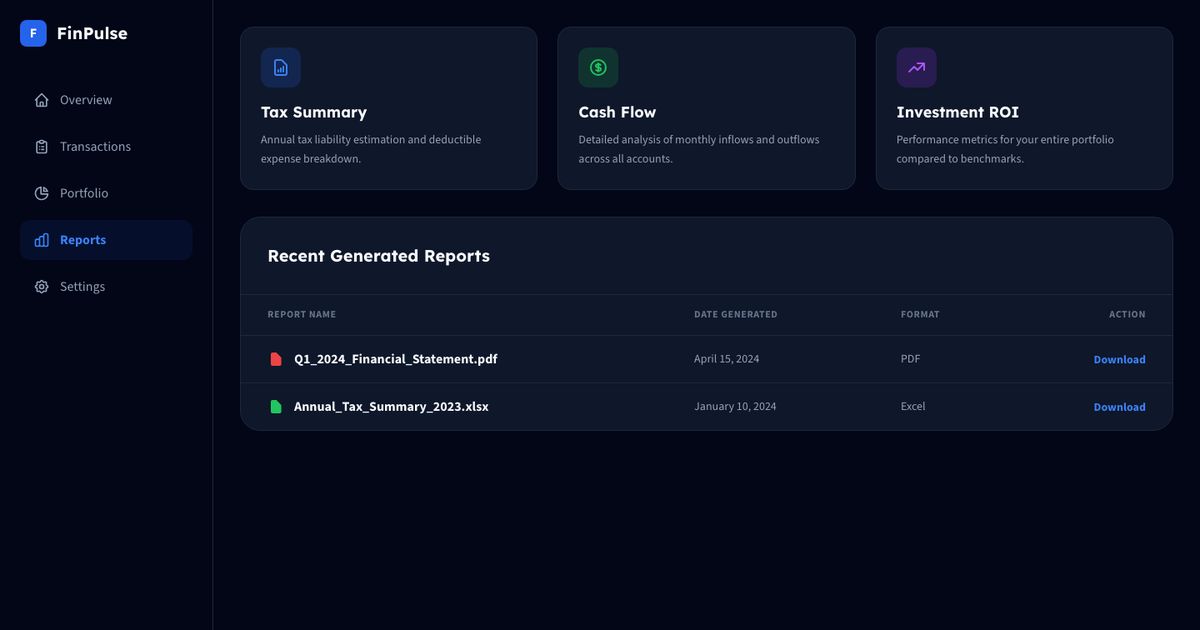Screen dimensions: 1200x630
Task: Open the Tax Summary card title
Action: click(314, 112)
